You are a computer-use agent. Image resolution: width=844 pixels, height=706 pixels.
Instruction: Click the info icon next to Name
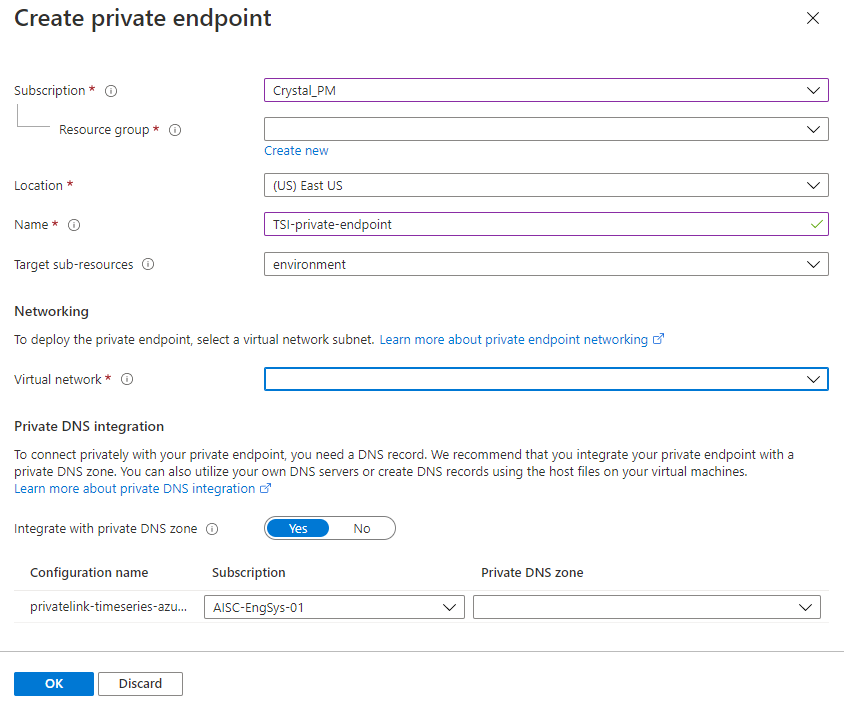coord(74,225)
